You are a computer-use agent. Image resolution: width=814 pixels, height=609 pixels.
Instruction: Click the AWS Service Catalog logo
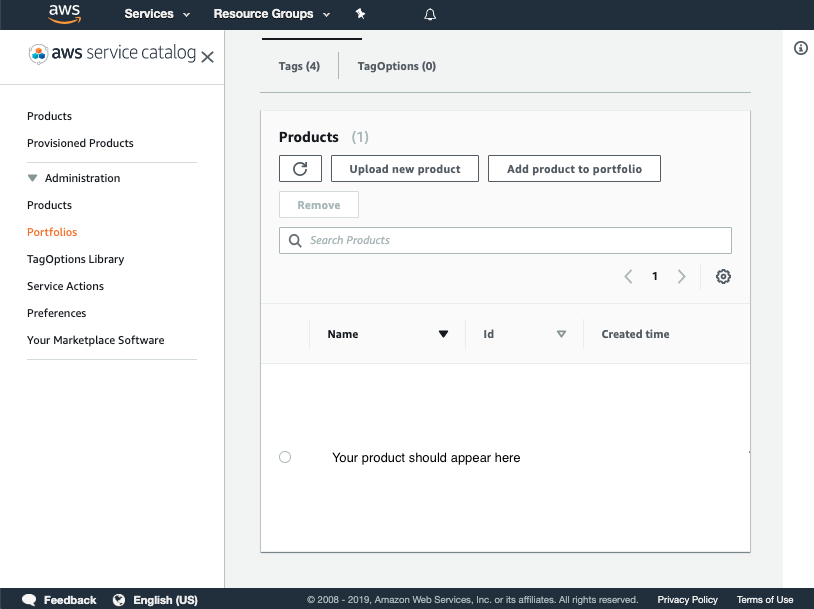[112, 53]
